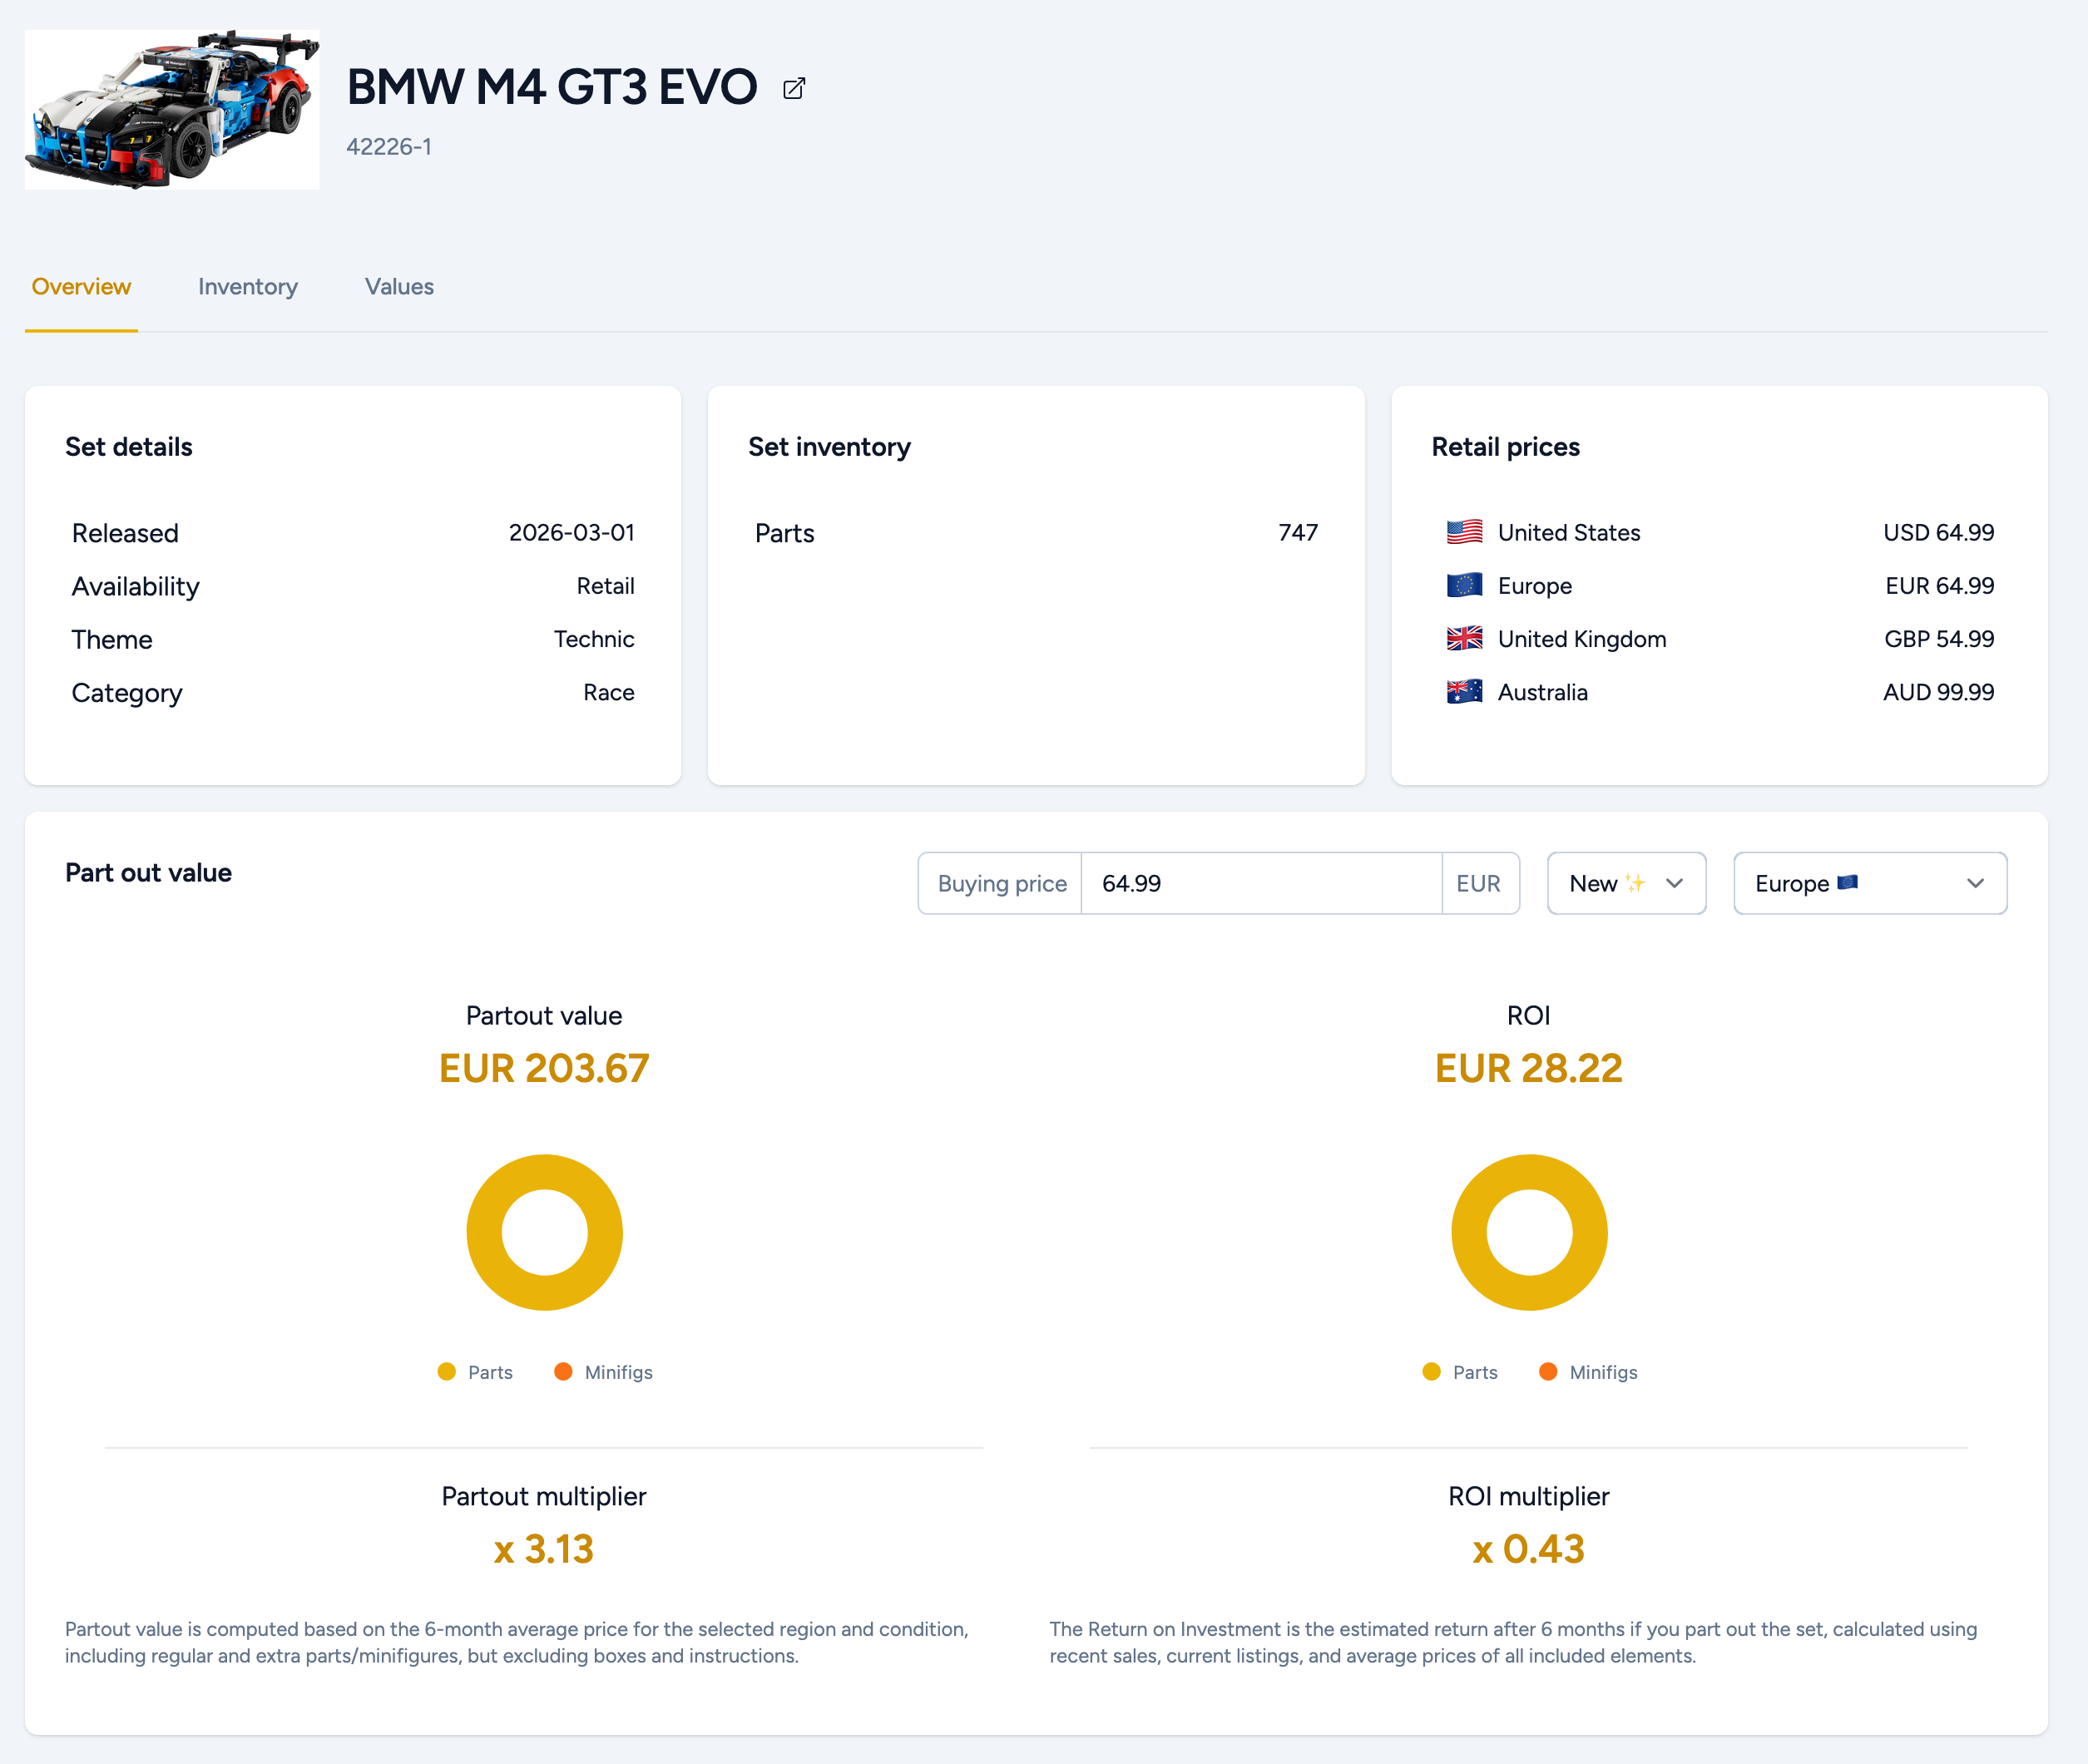Click the yellow Parts legend dot under Partout value
Viewport: 2088px width, 1764px height.
446,1371
